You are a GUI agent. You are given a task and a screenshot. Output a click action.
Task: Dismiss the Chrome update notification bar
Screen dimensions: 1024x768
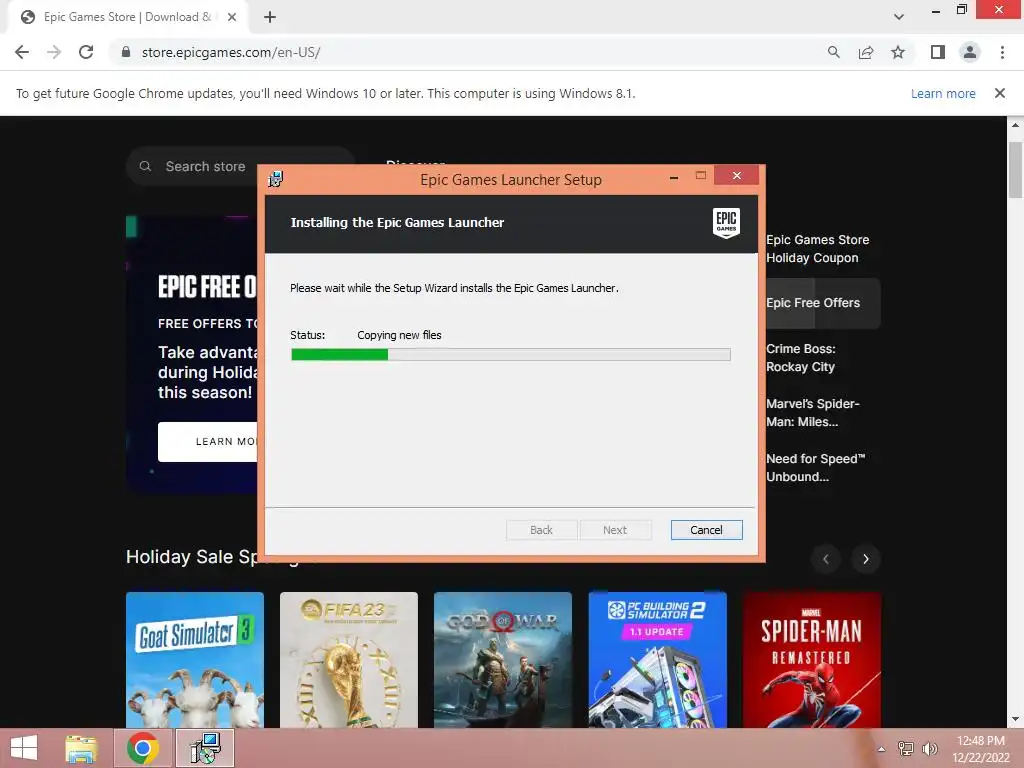click(x=1000, y=93)
